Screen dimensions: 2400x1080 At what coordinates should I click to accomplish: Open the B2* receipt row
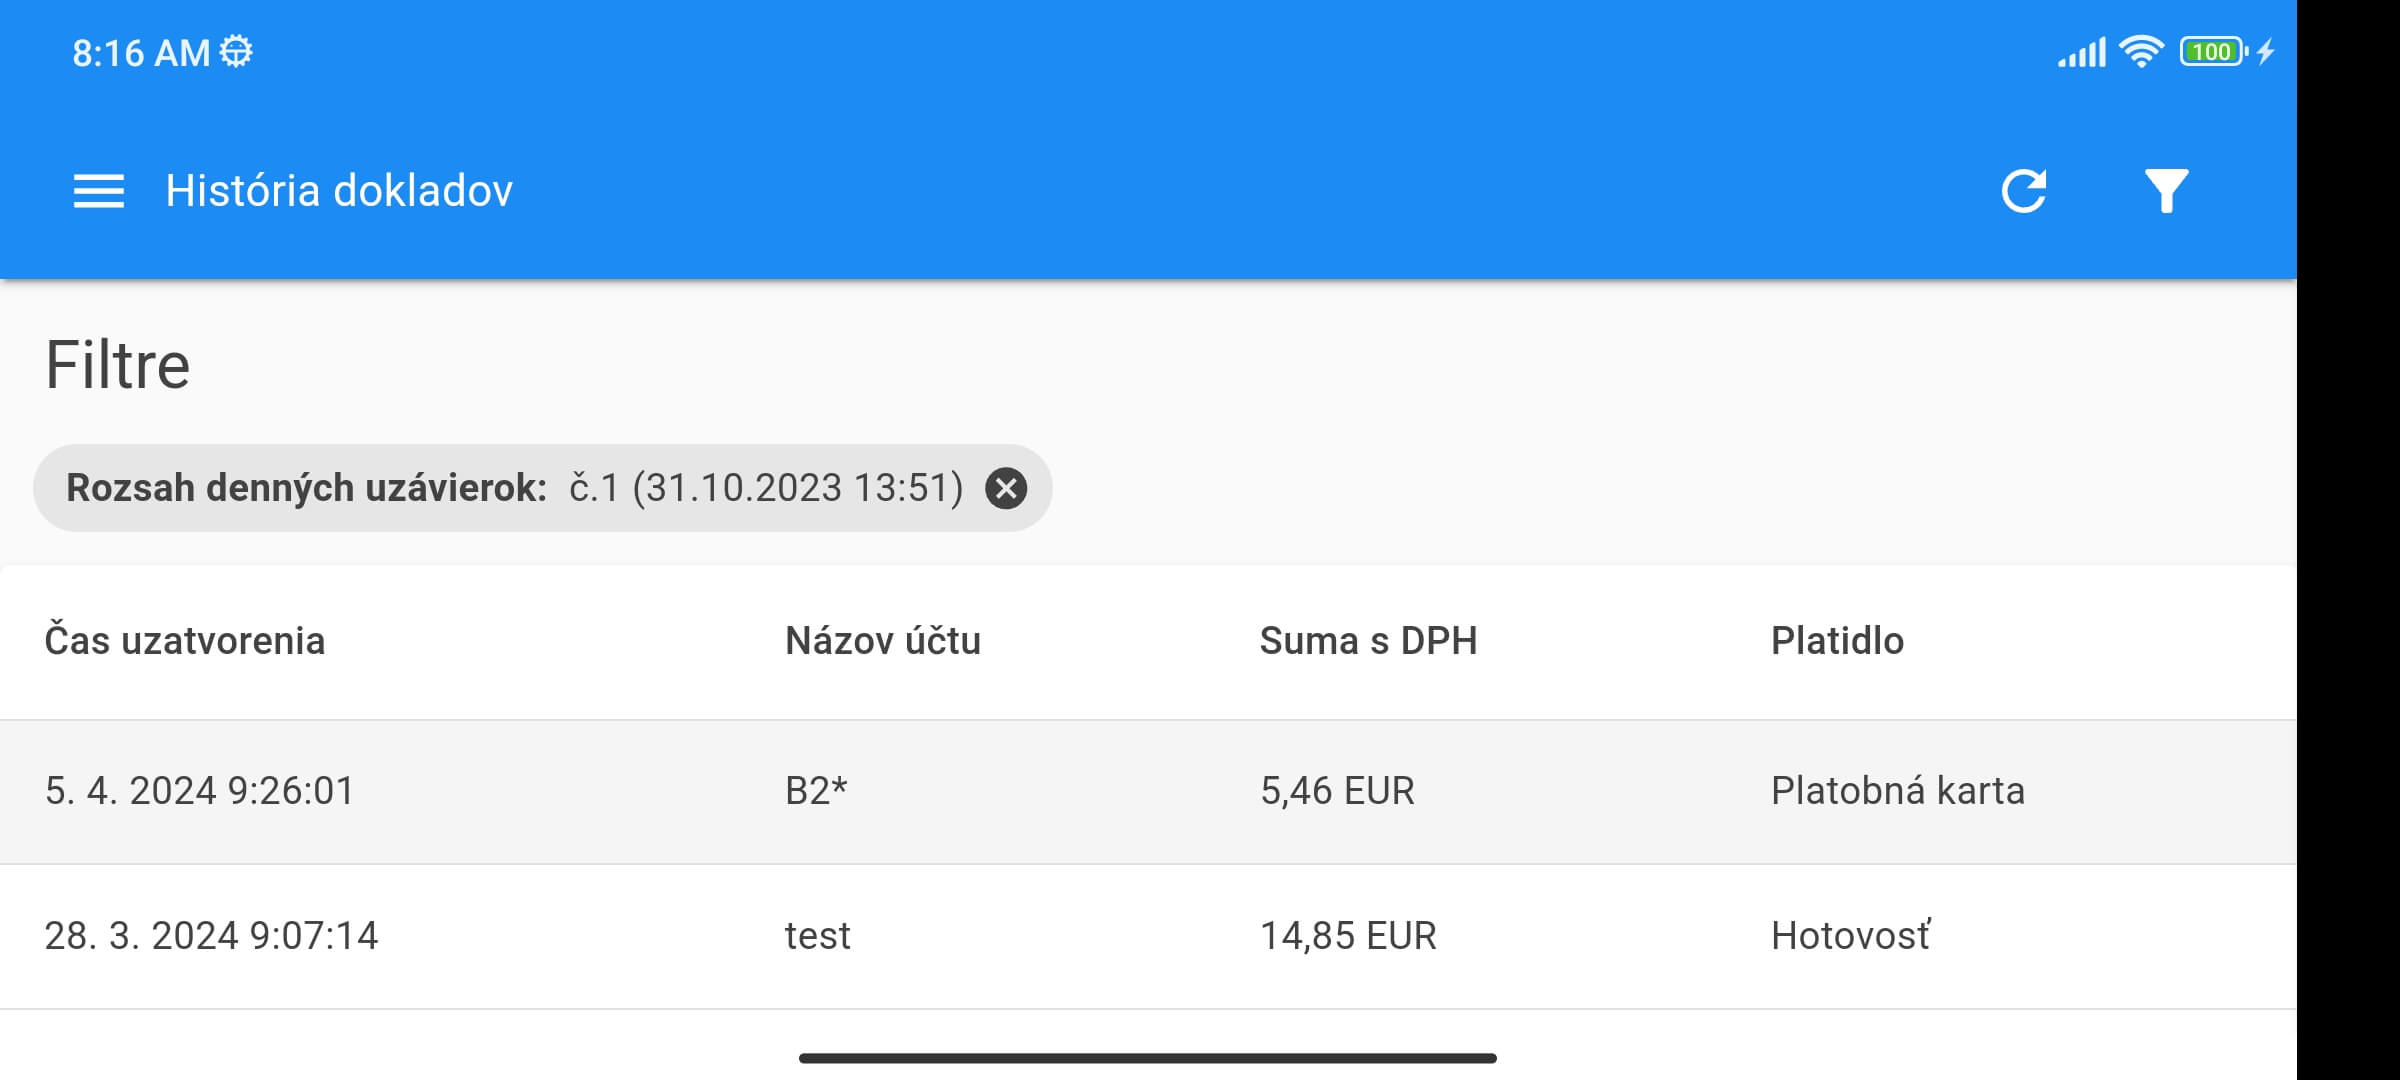[1148, 792]
